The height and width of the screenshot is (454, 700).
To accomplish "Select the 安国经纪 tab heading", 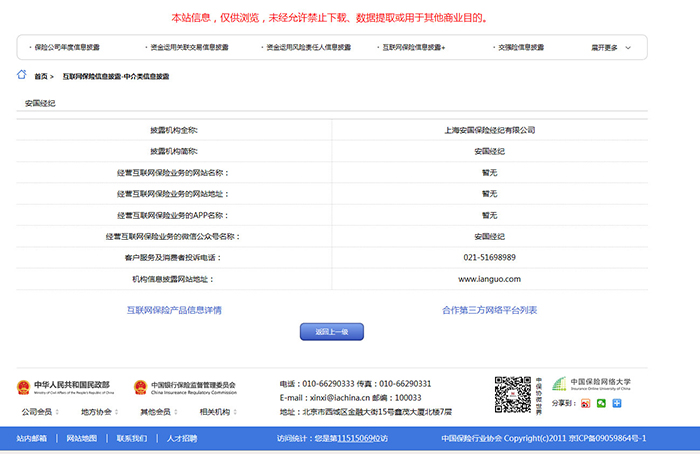I will tap(40, 103).
